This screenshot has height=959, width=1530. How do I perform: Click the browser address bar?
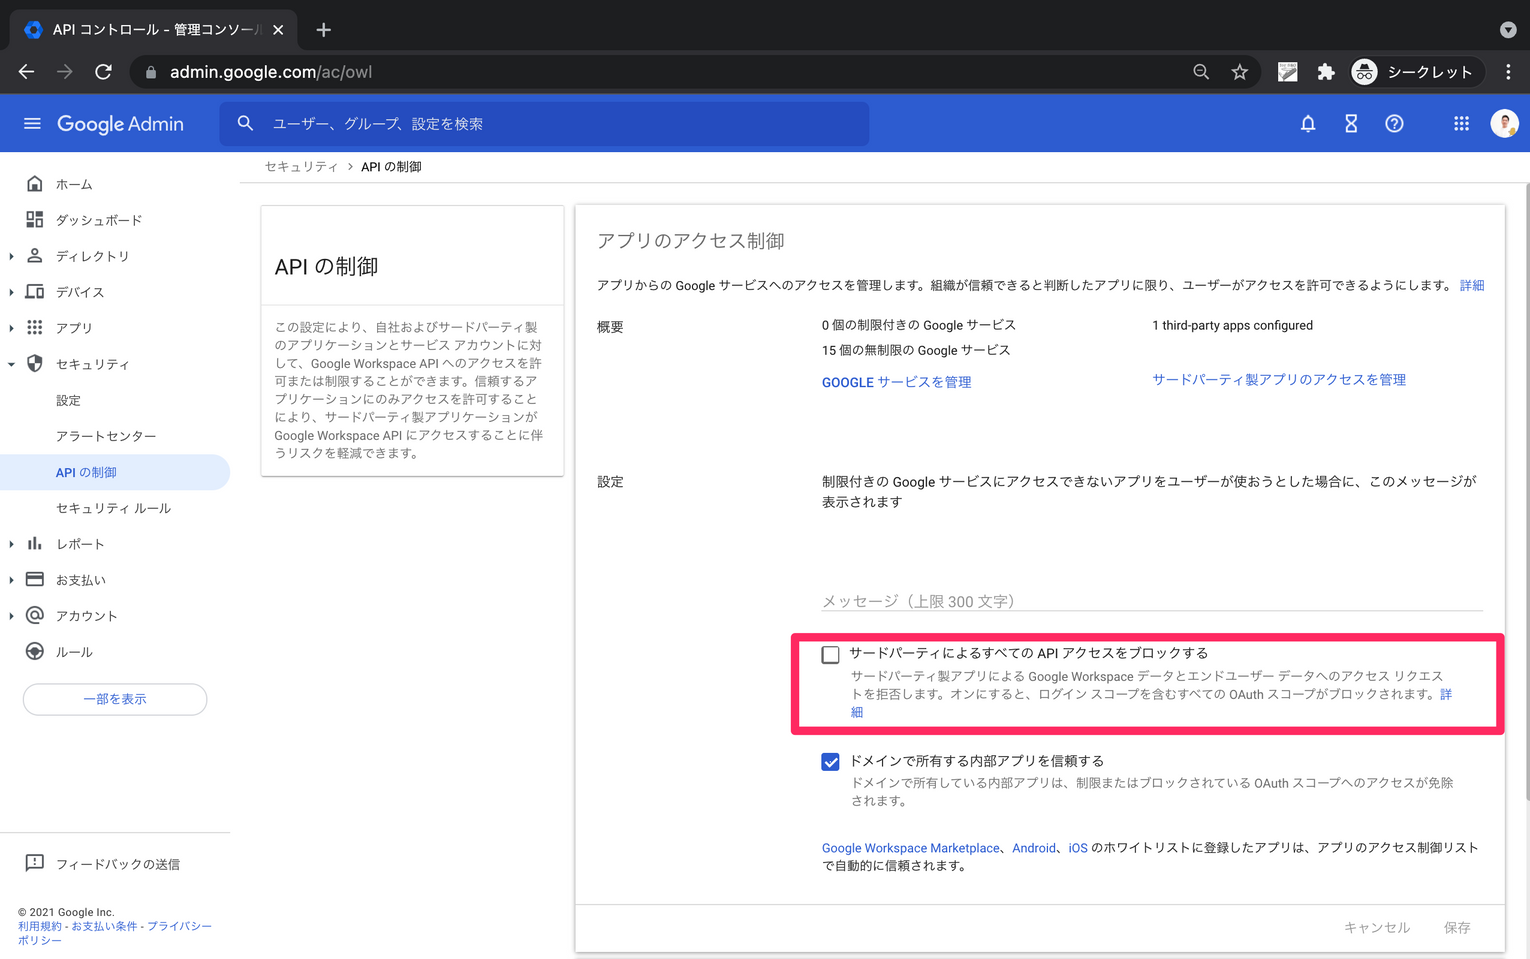(660, 72)
